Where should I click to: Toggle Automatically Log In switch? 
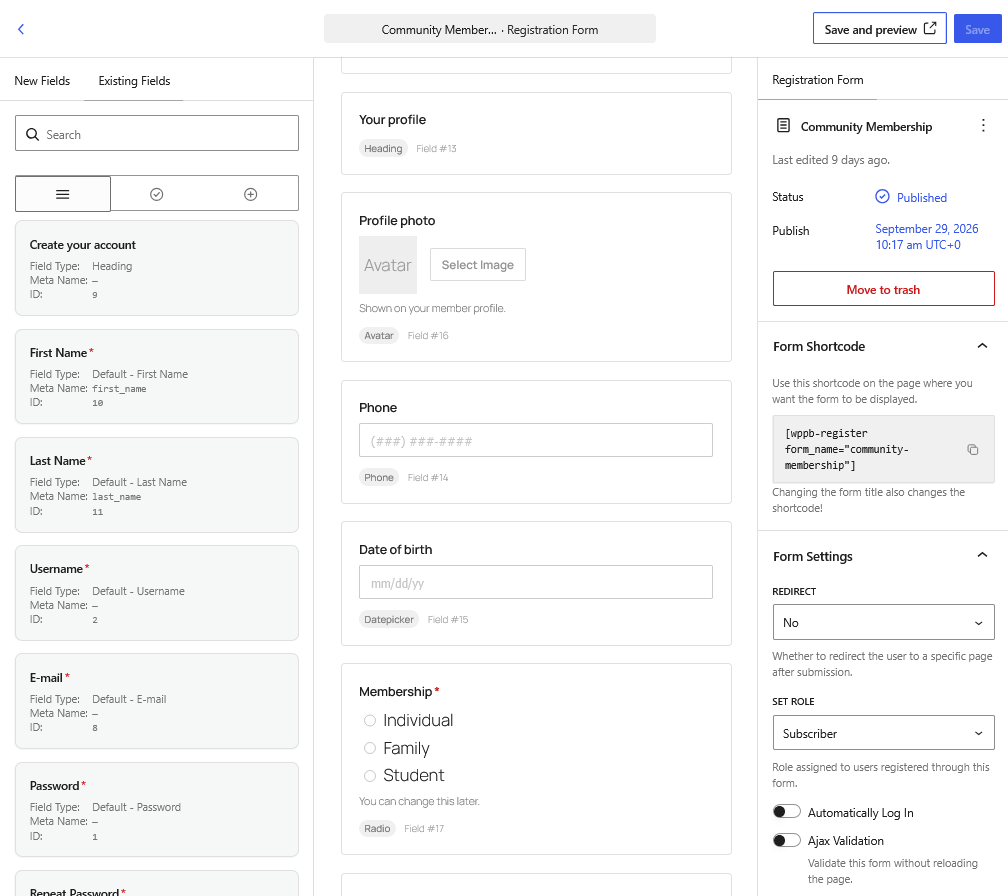pos(786,812)
